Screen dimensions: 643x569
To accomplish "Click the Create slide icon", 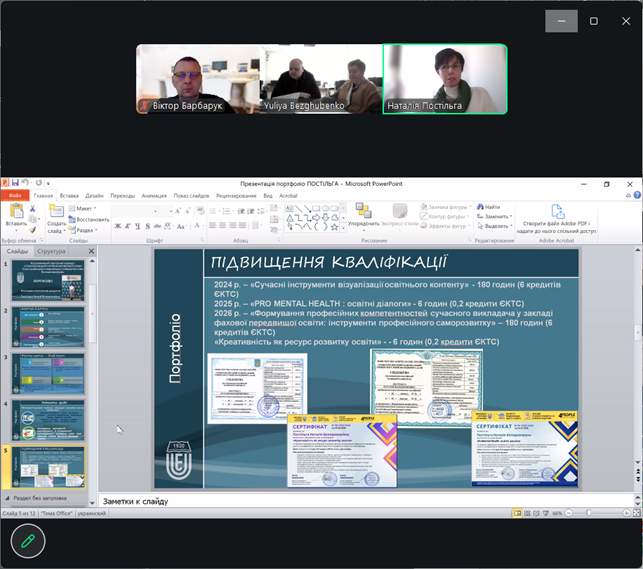I will click(x=56, y=211).
